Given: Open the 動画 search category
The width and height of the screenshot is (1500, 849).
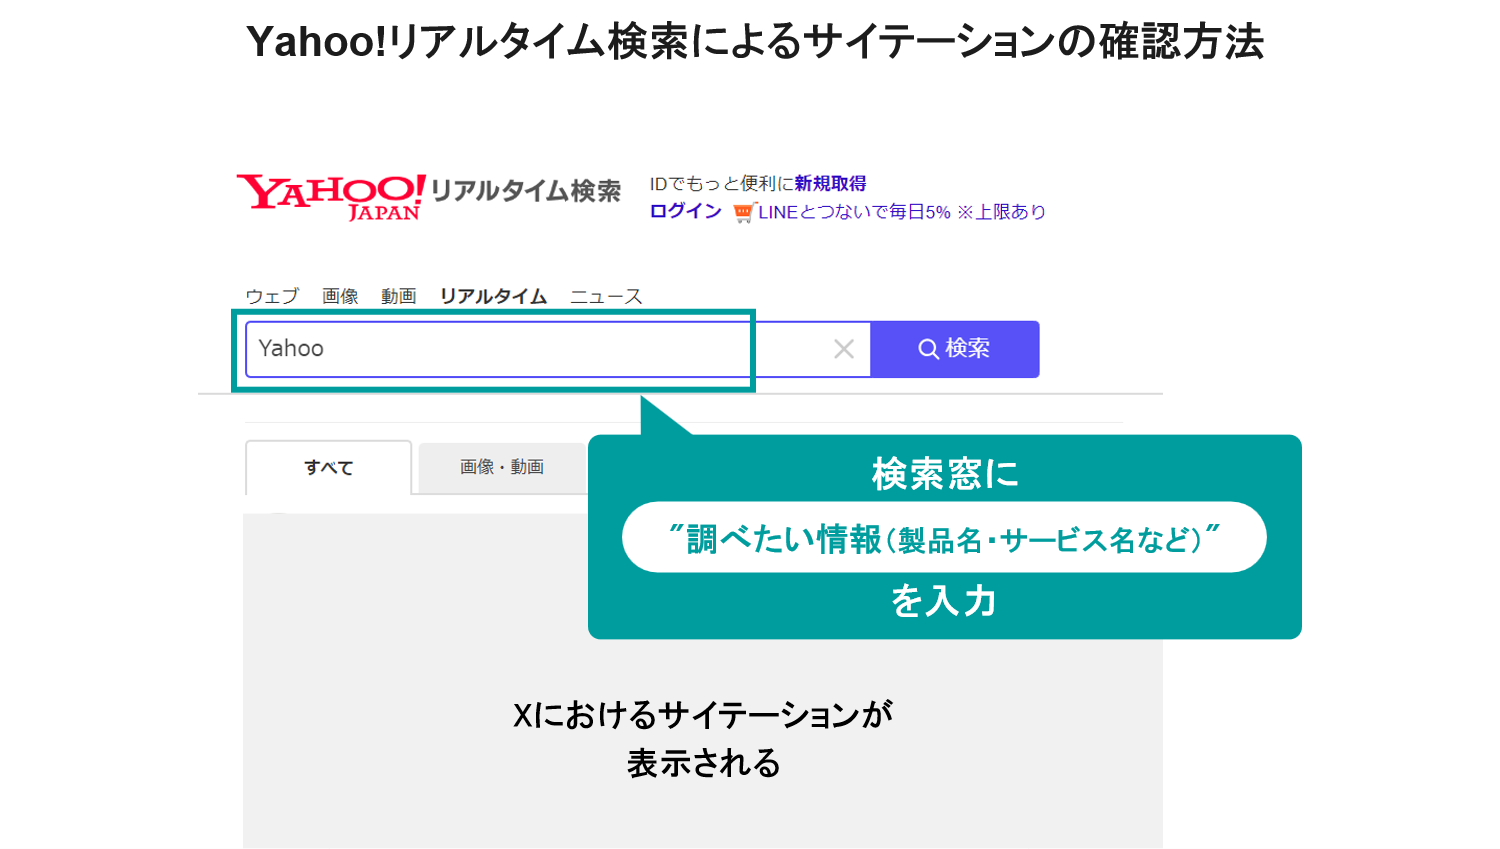Looking at the screenshot, I should pos(398,296).
